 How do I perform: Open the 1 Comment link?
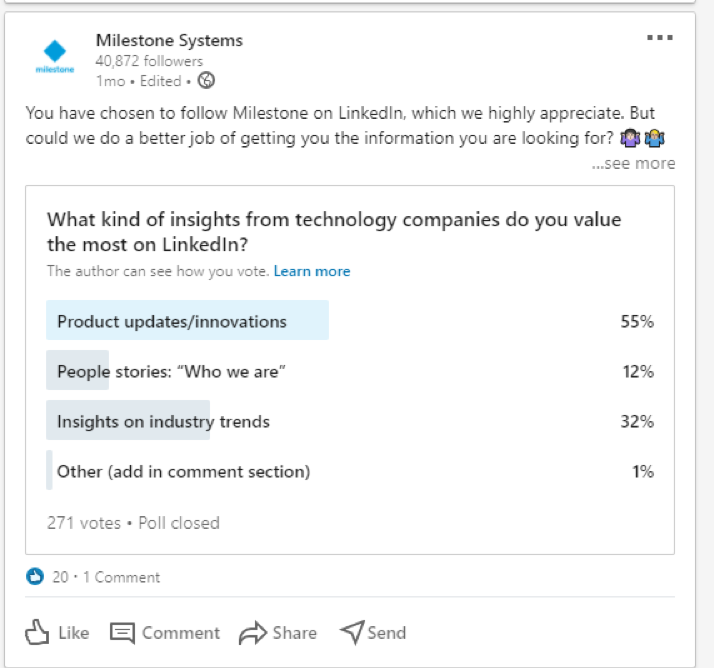[x=121, y=577]
